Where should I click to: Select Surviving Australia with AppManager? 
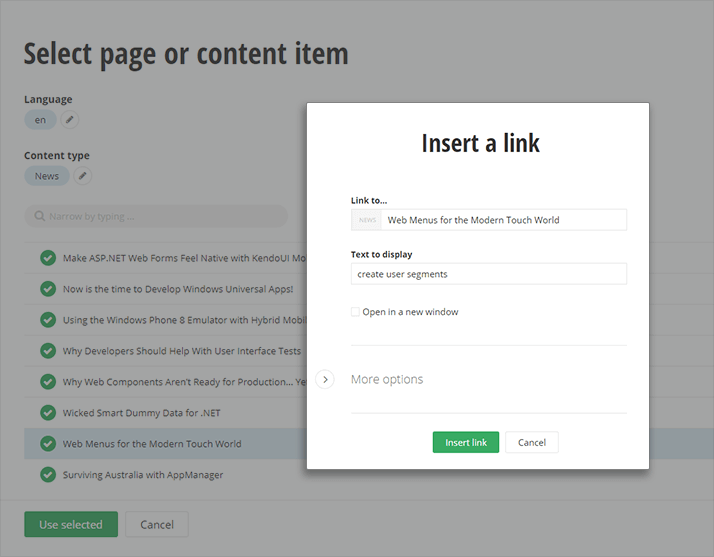[165, 475]
